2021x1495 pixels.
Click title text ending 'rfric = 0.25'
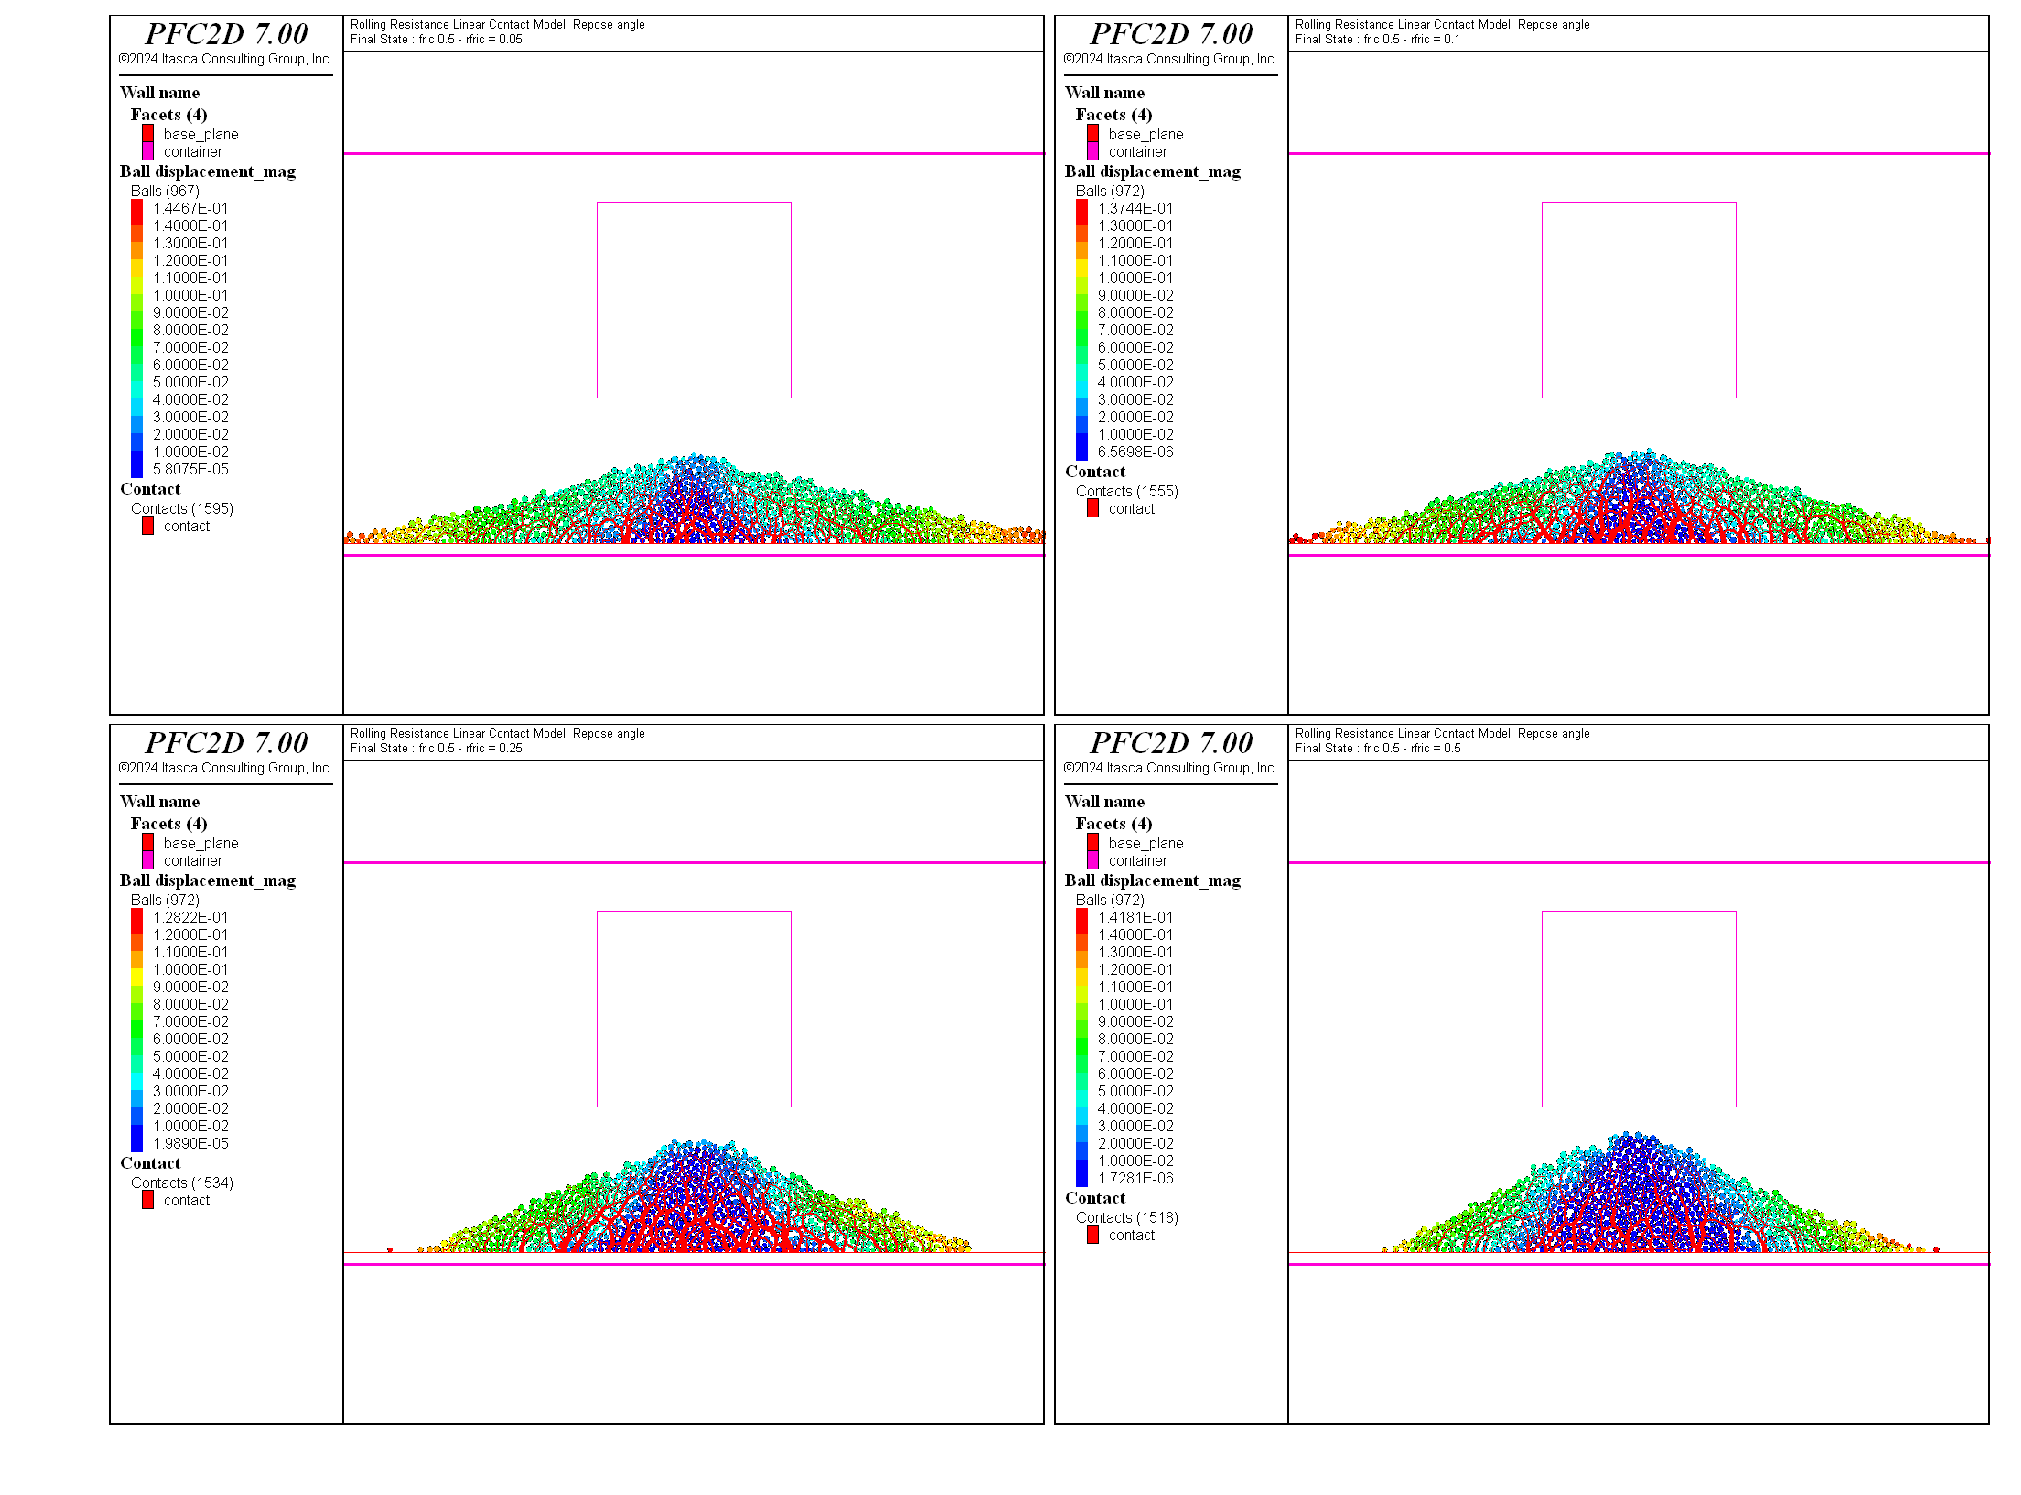coord(436,748)
